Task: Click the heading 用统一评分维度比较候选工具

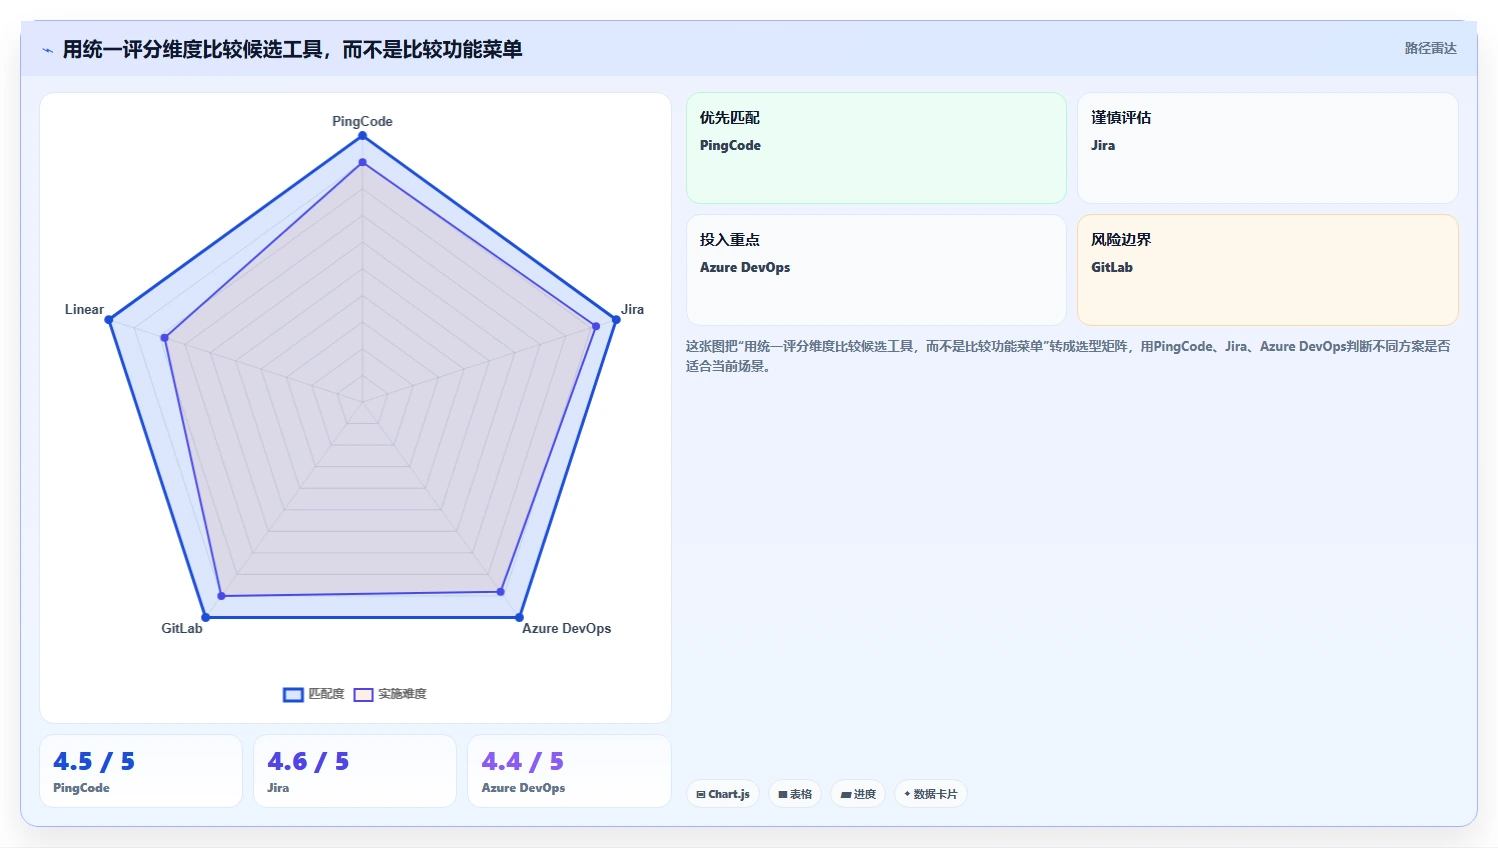Action: point(292,49)
